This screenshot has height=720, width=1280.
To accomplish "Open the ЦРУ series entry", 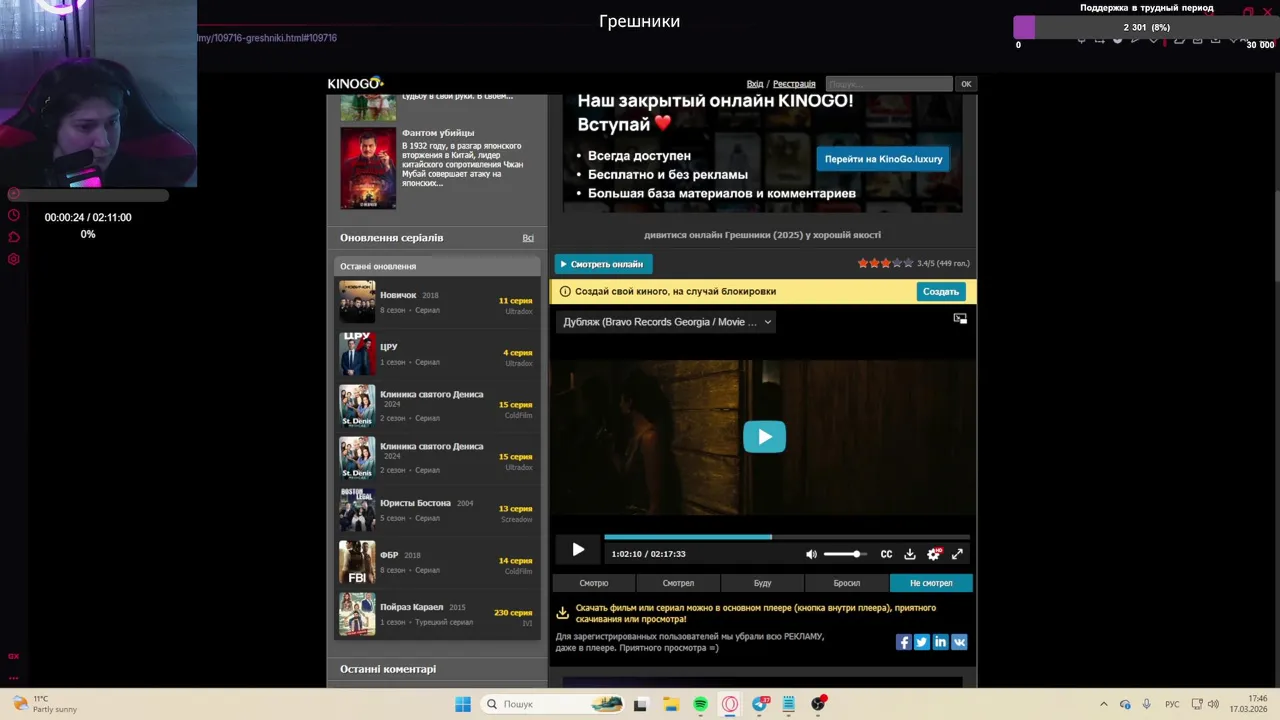I will [x=437, y=354].
